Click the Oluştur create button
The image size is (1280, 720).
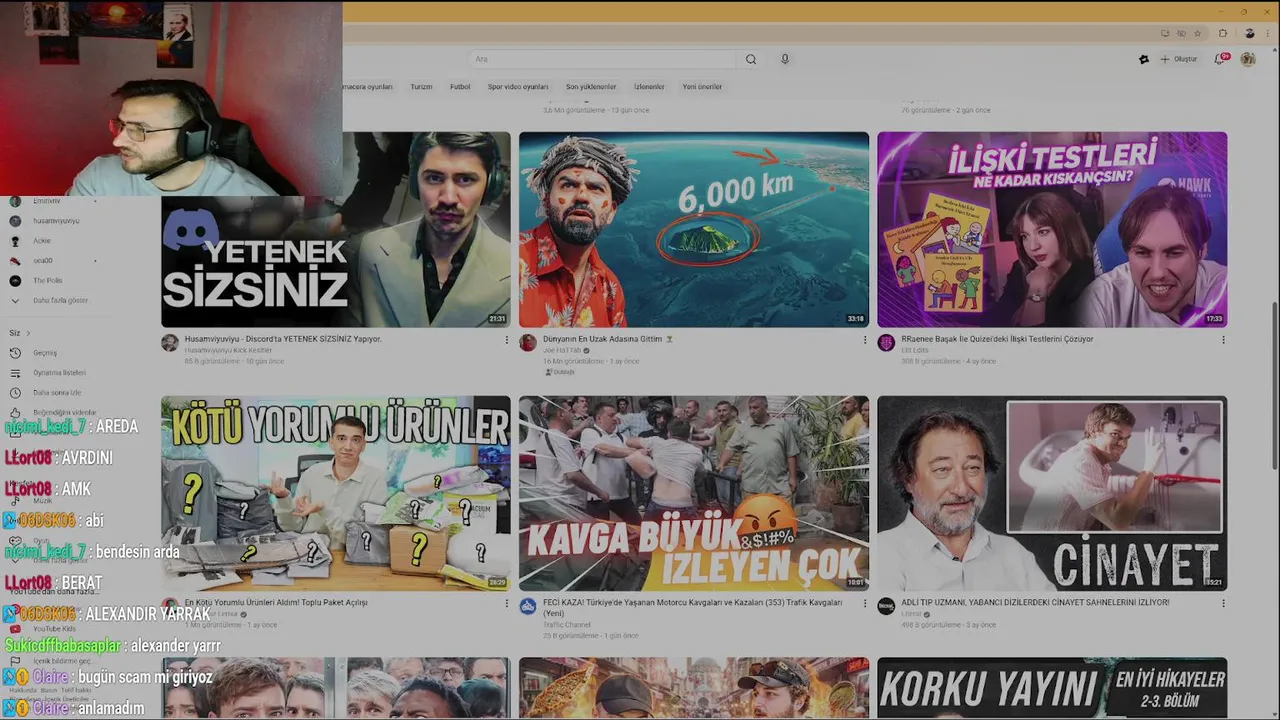(1179, 59)
